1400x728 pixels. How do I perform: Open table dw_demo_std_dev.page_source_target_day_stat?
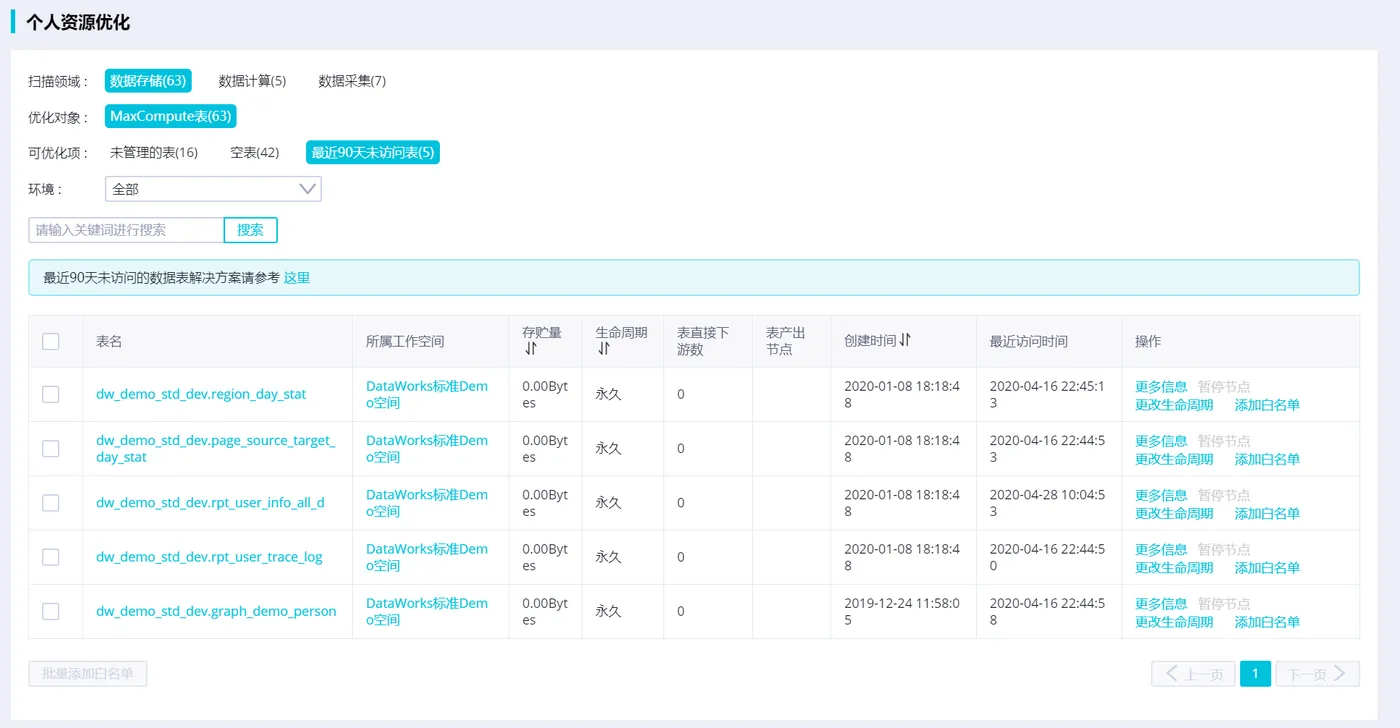[216, 448]
